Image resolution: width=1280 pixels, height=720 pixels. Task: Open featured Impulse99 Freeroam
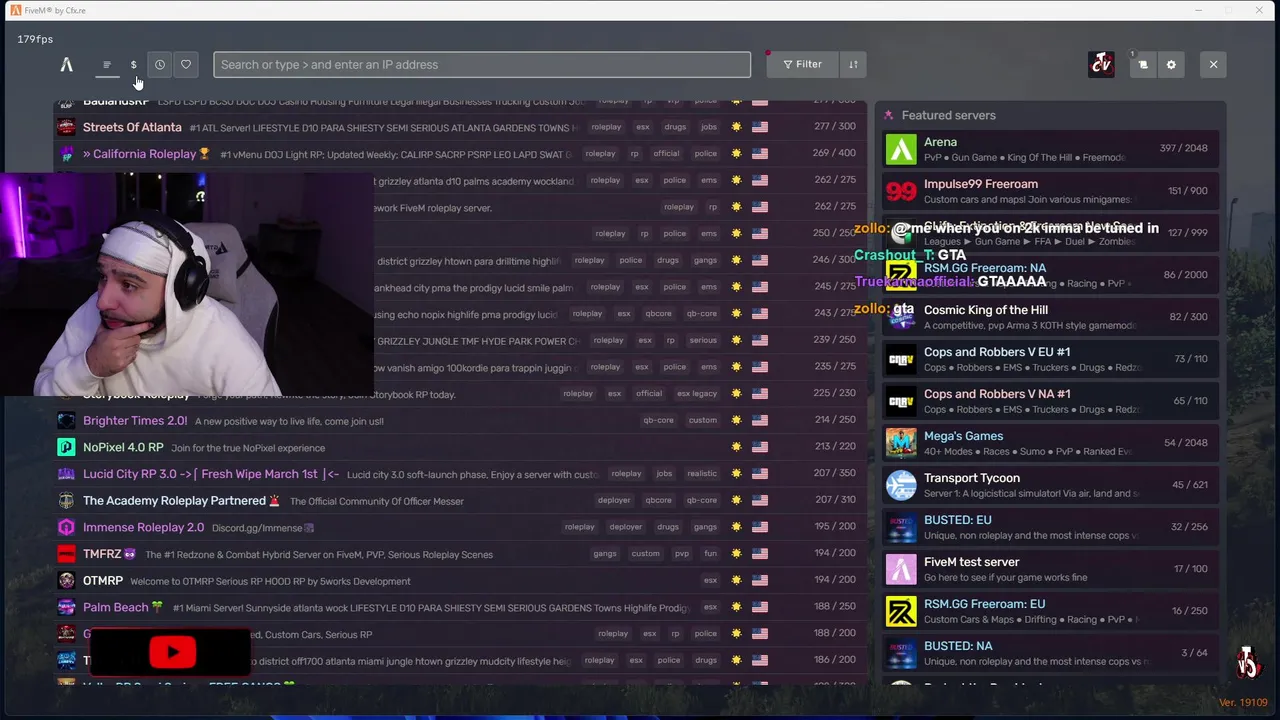click(1050, 191)
